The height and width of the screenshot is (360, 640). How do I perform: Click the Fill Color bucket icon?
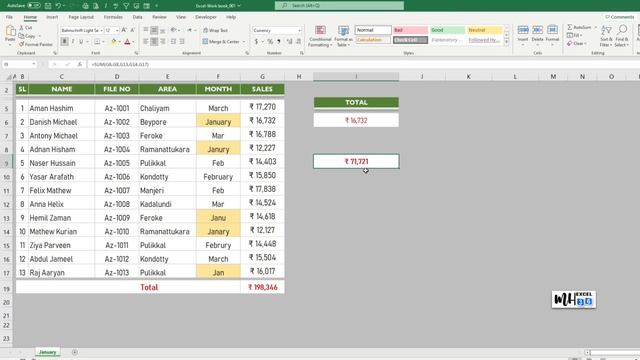pos(114,42)
